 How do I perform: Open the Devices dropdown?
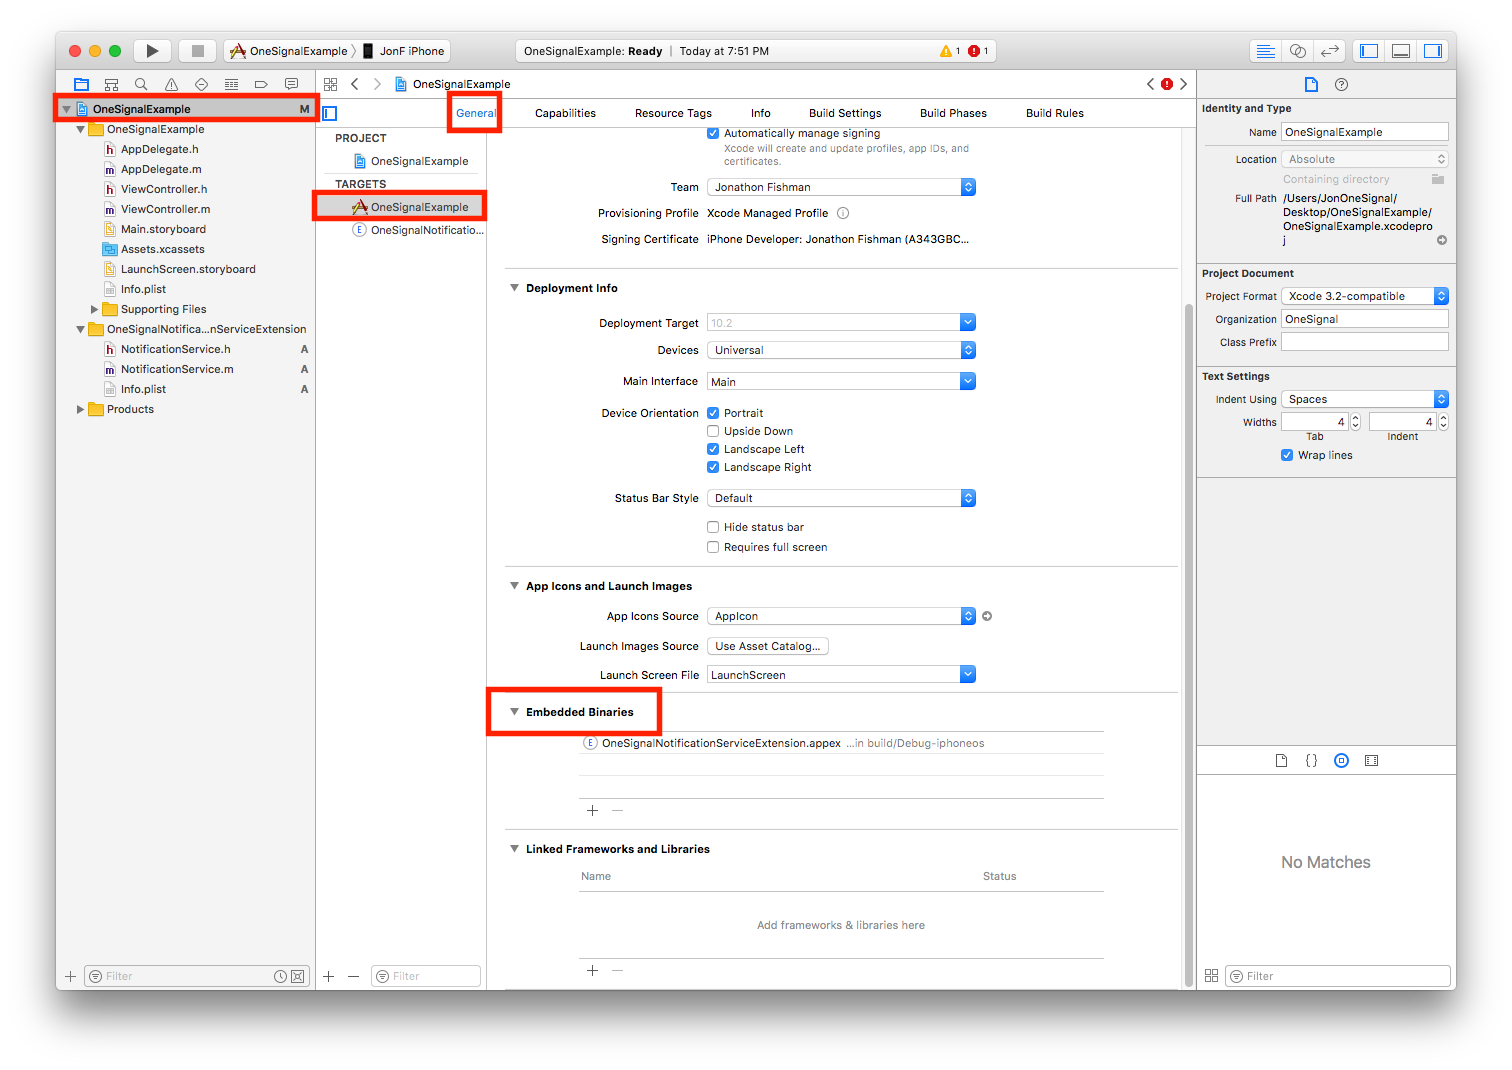[x=841, y=350]
